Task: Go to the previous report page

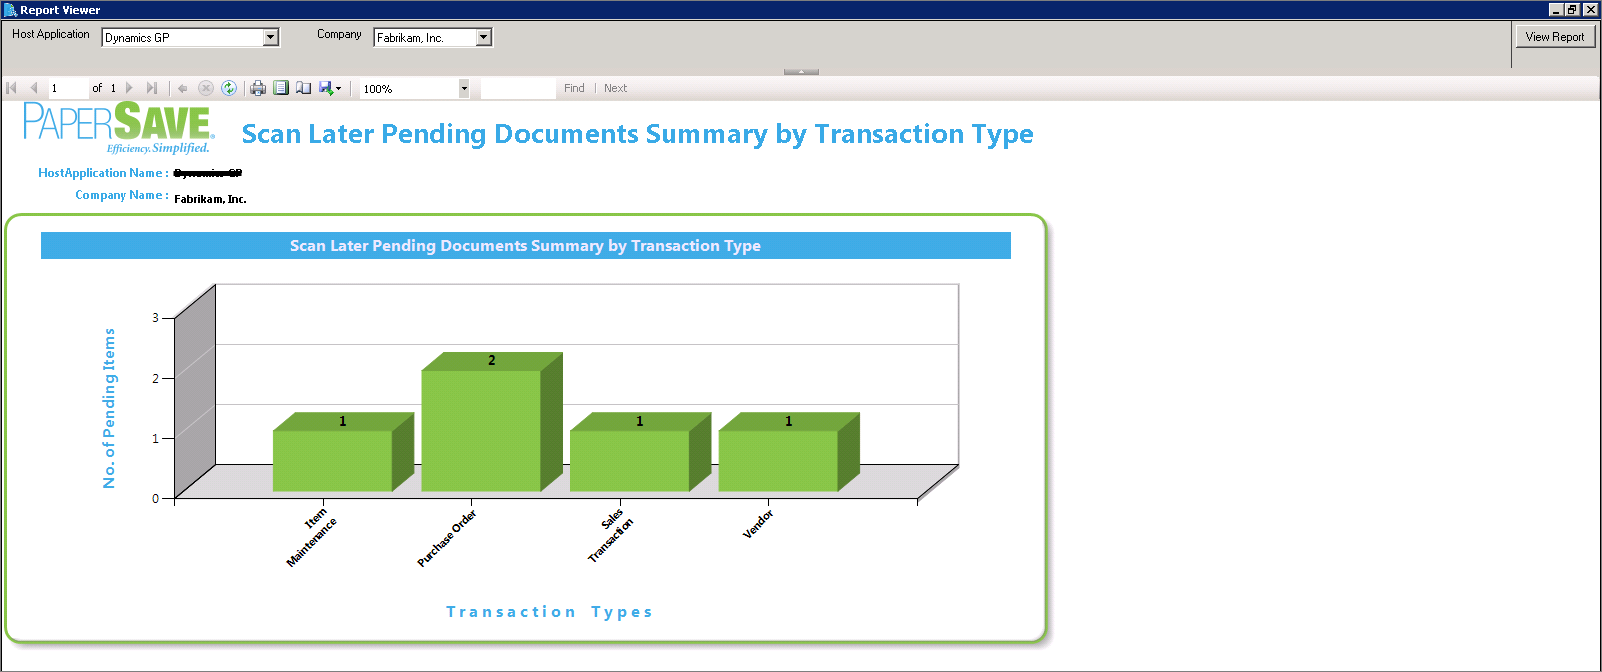Action: (x=34, y=88)
